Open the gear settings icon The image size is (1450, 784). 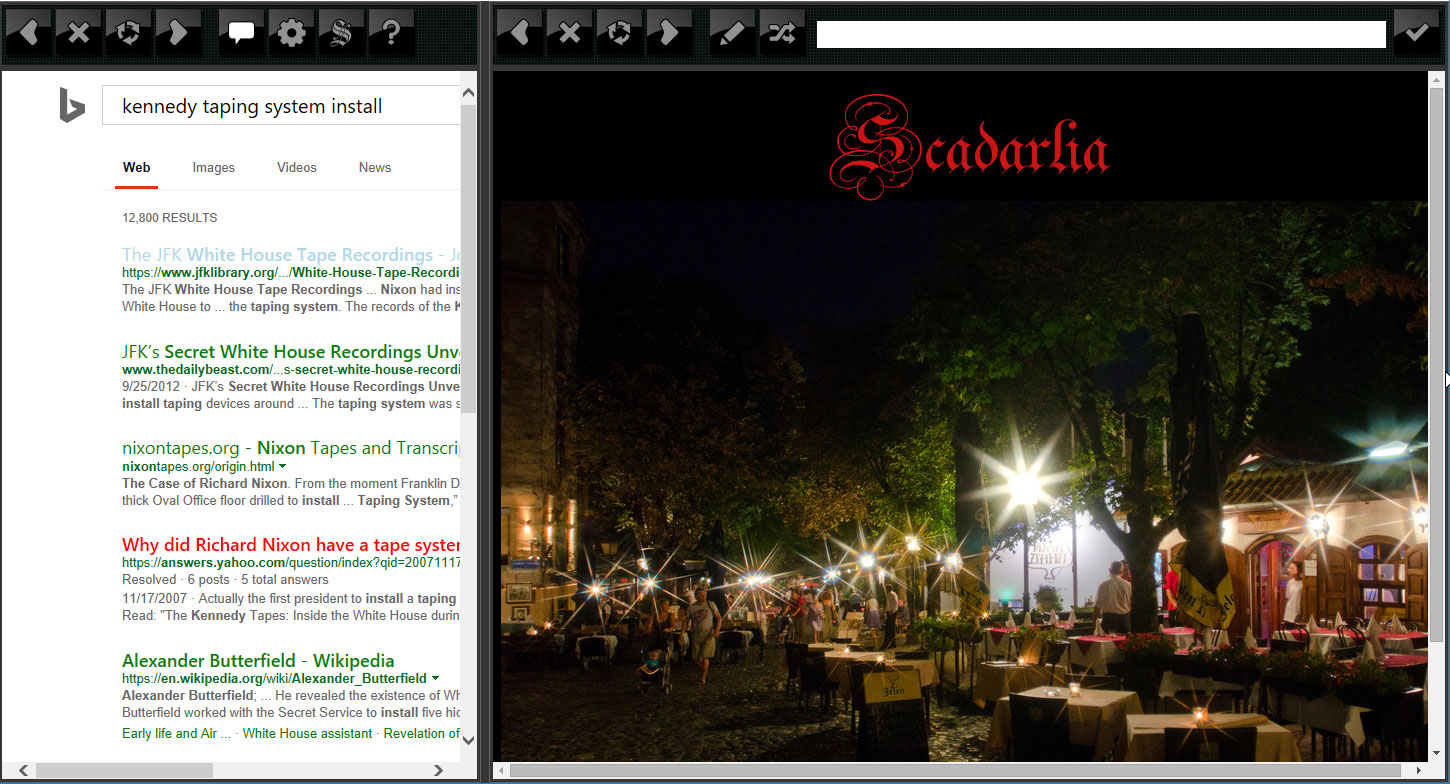(292, 33)
